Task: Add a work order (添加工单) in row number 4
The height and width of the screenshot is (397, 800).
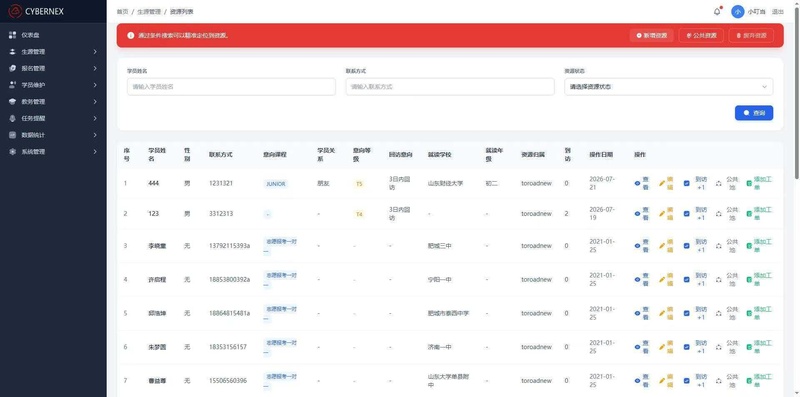Action: point(760,280)
